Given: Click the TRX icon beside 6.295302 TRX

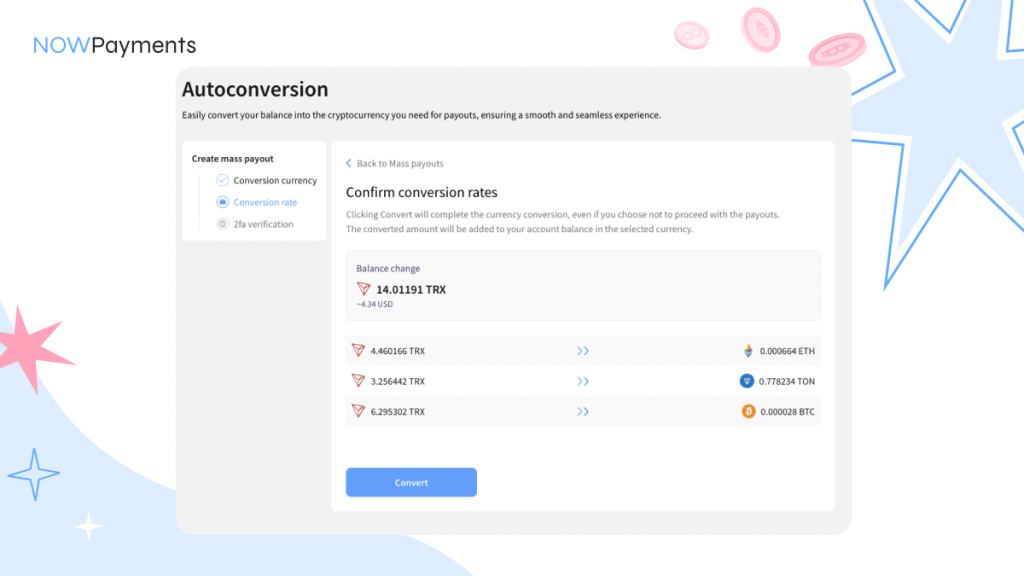Looking at the screenshot, I should click(x=358, y=411).
